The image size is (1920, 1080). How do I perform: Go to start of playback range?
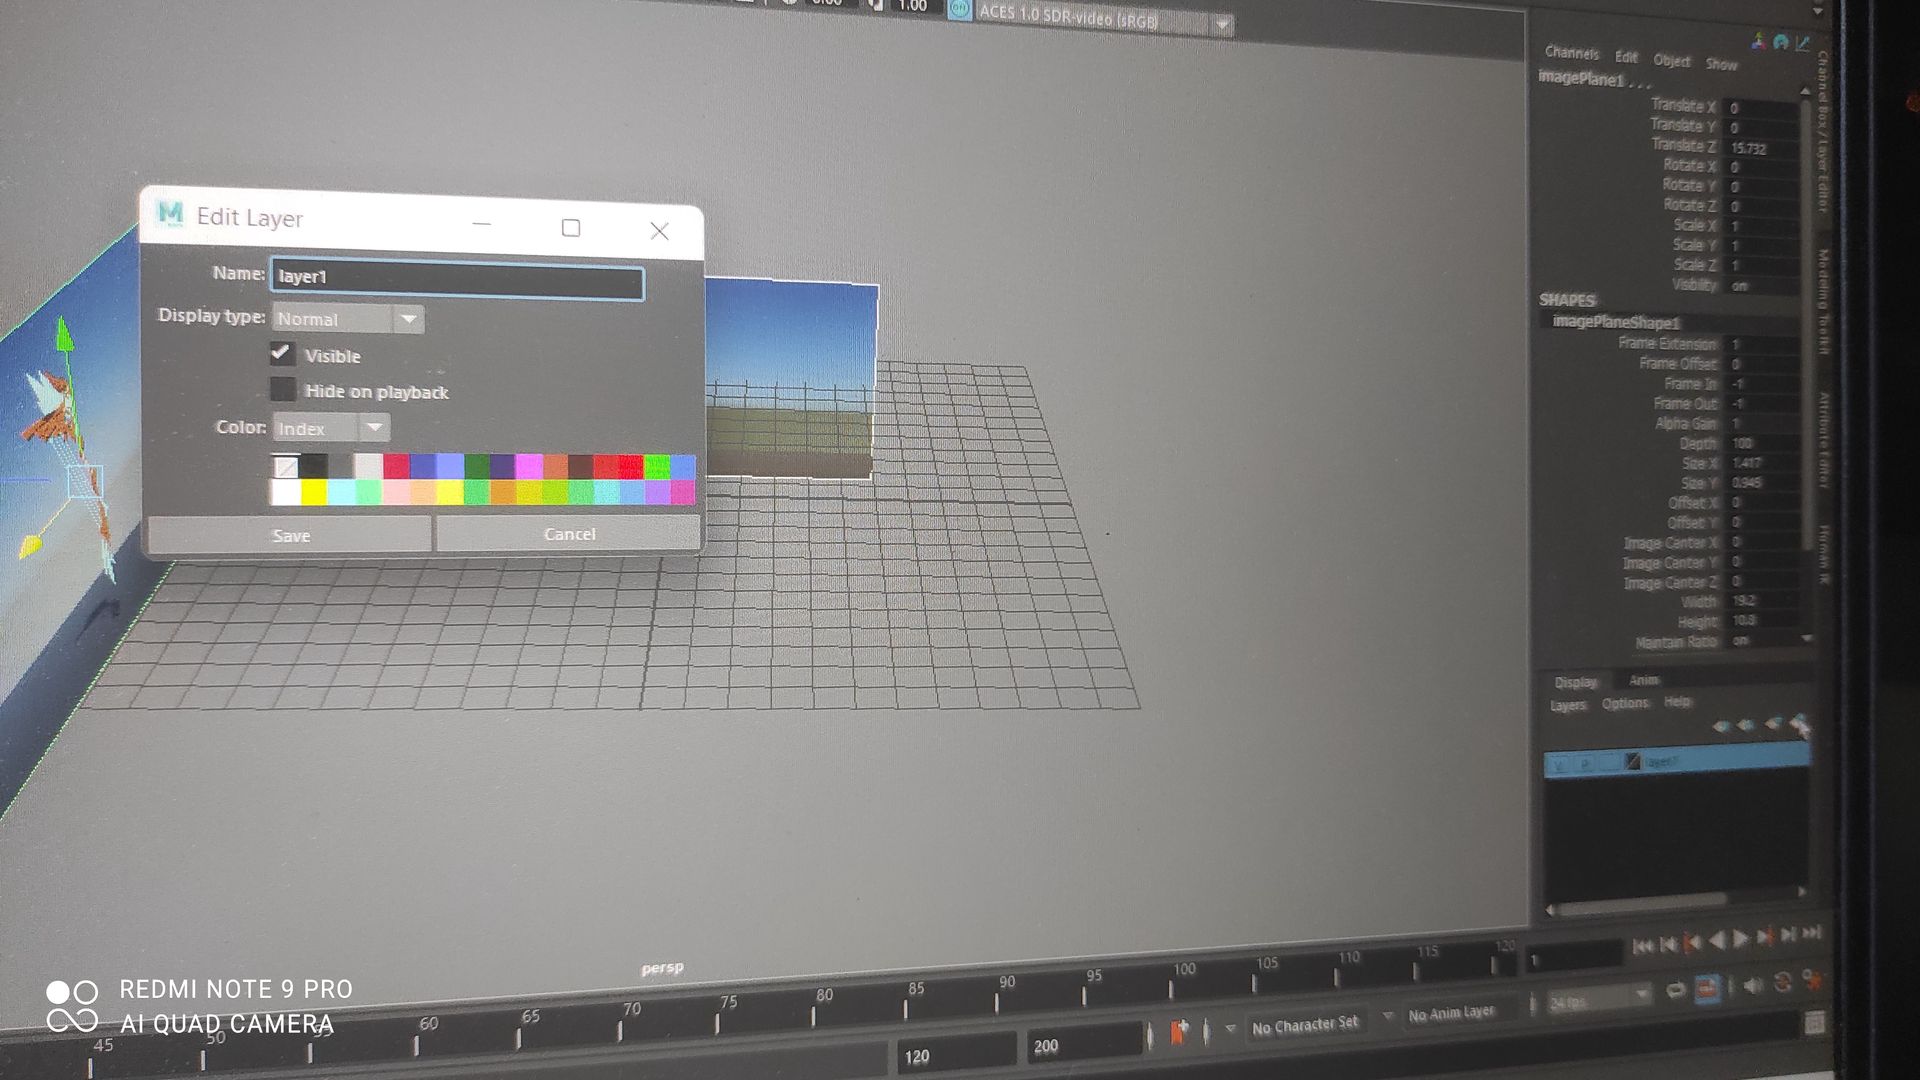click(1642, 944)
